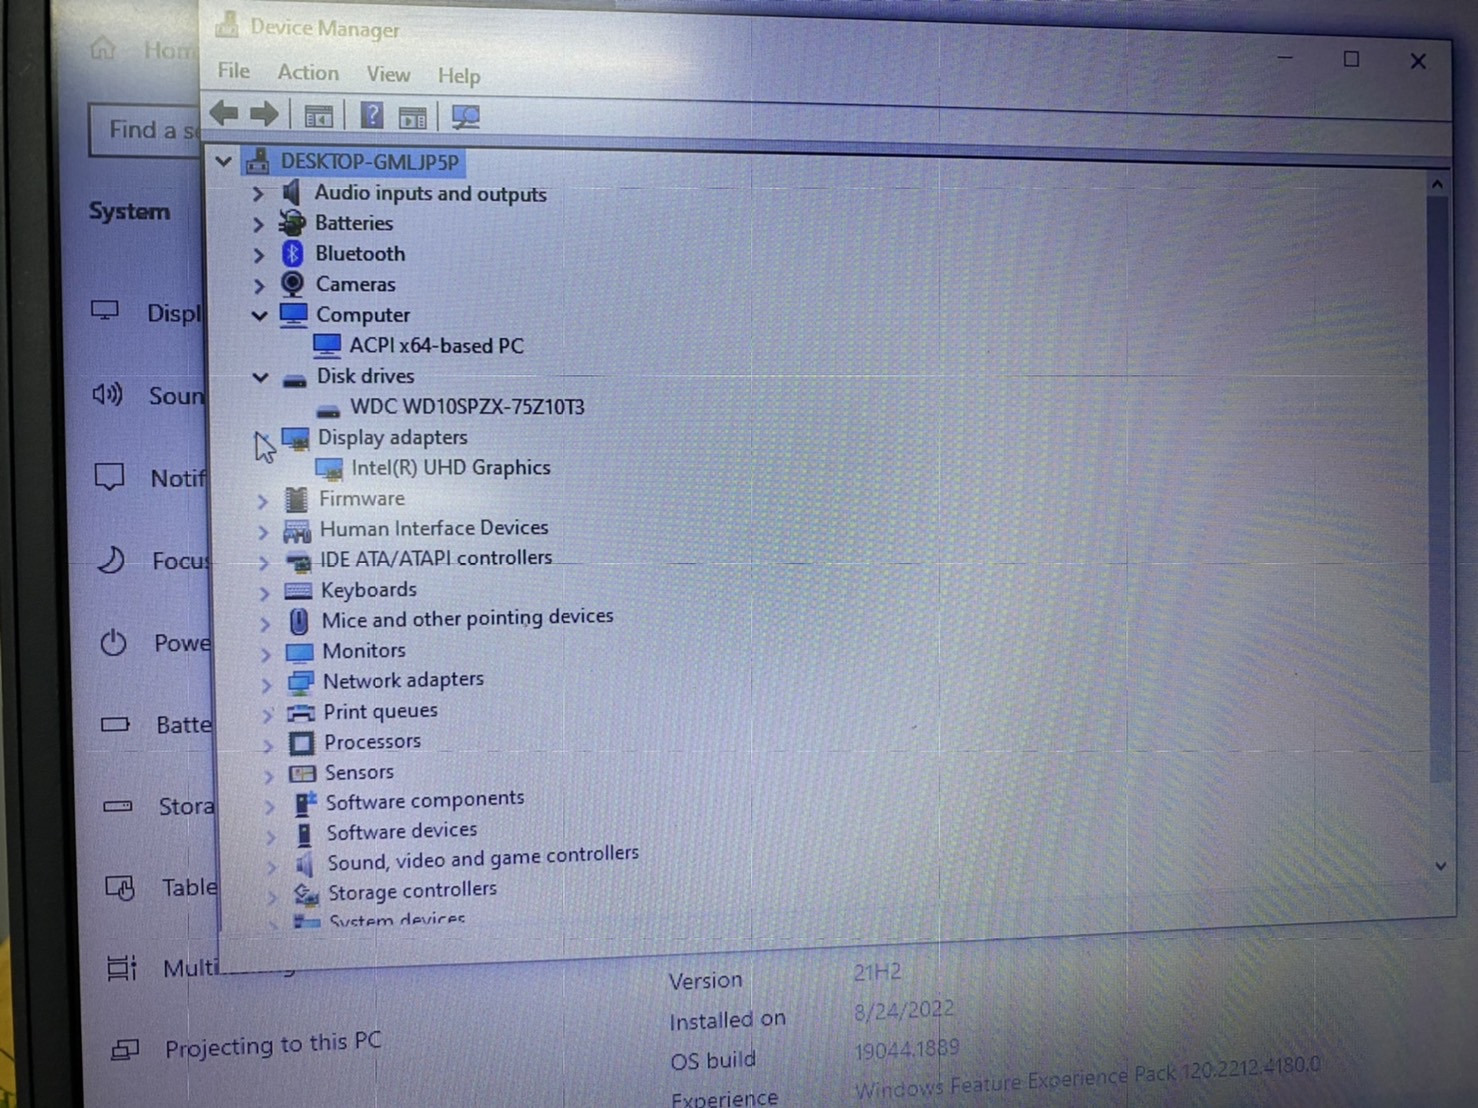Screen dimensions: 1478x1108
Task: Click the Forward navigation arrow
Action: coord(264,113)
